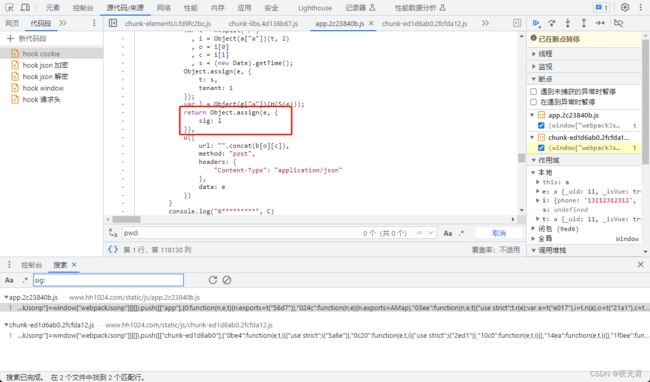Create a new snippet (新代码段)
This screenshot has height=382, width=650.
[x=27, y=39]
